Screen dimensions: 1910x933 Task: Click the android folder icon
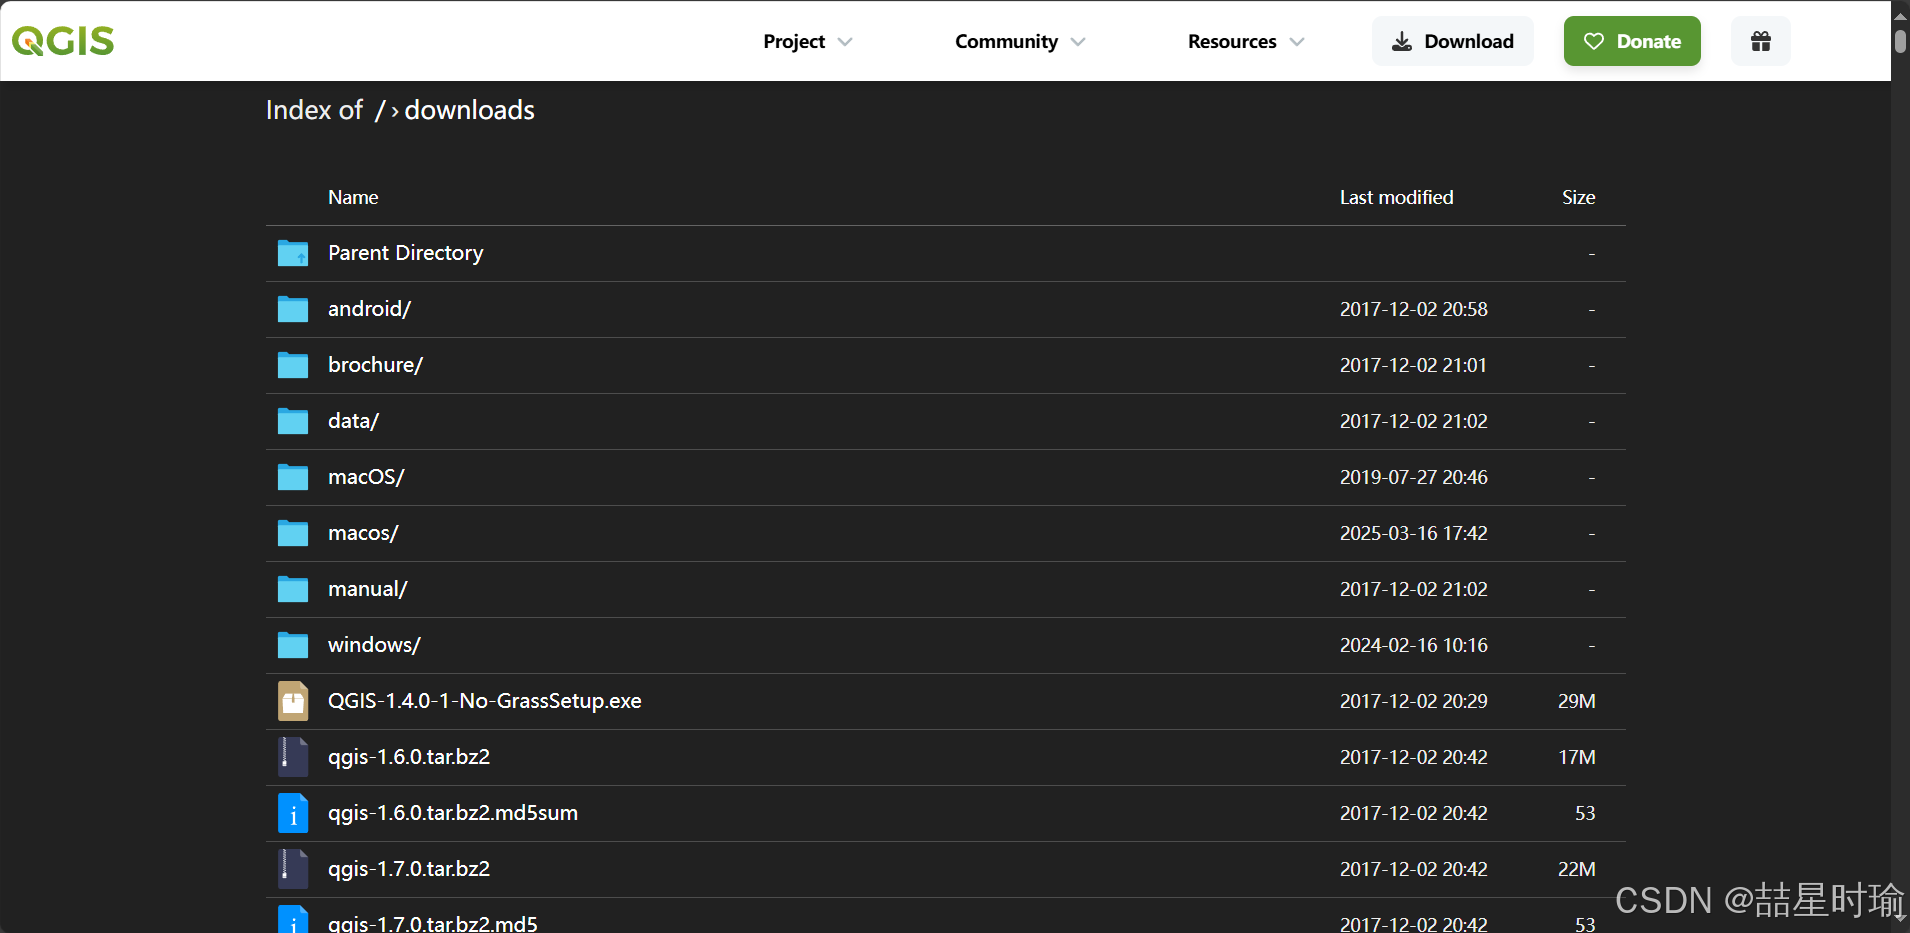click(x=293, y=309)
